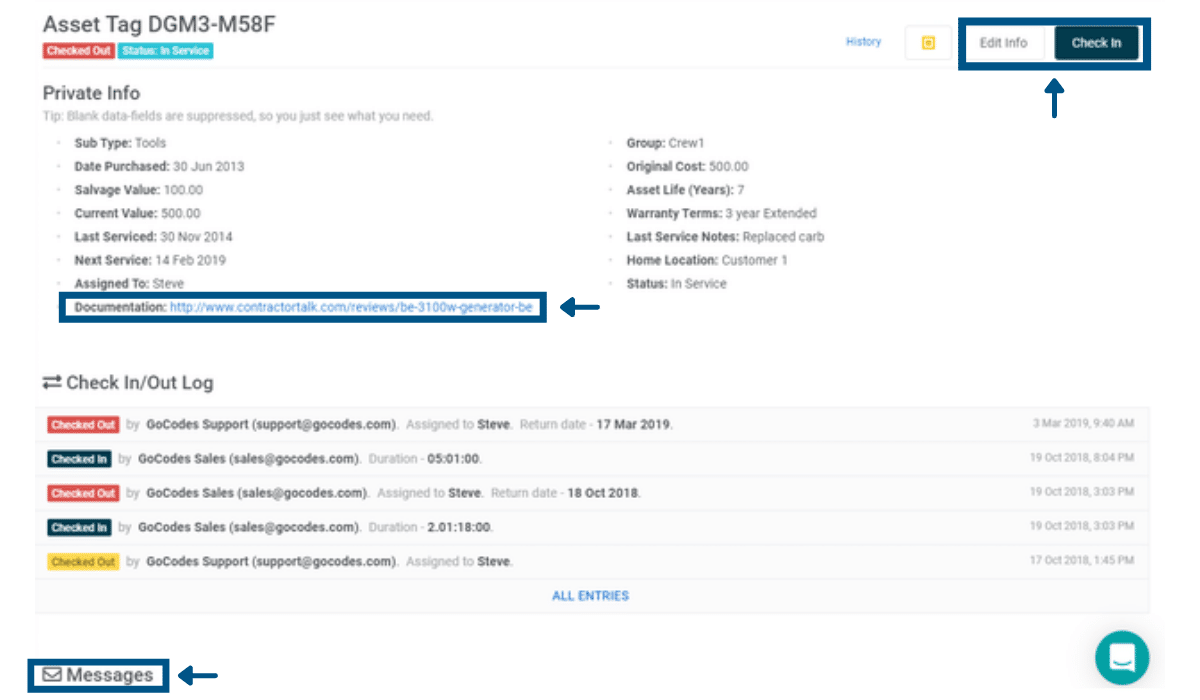Click the Check In/Out Log heading
The width and height of the screenshot is (1200, 700).
point(139,383)
